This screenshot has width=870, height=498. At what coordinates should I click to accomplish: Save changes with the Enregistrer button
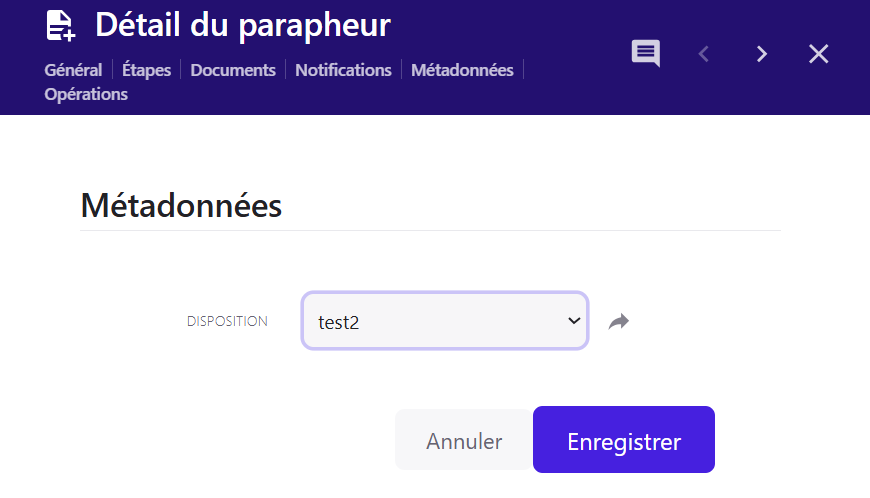(624, 441)
